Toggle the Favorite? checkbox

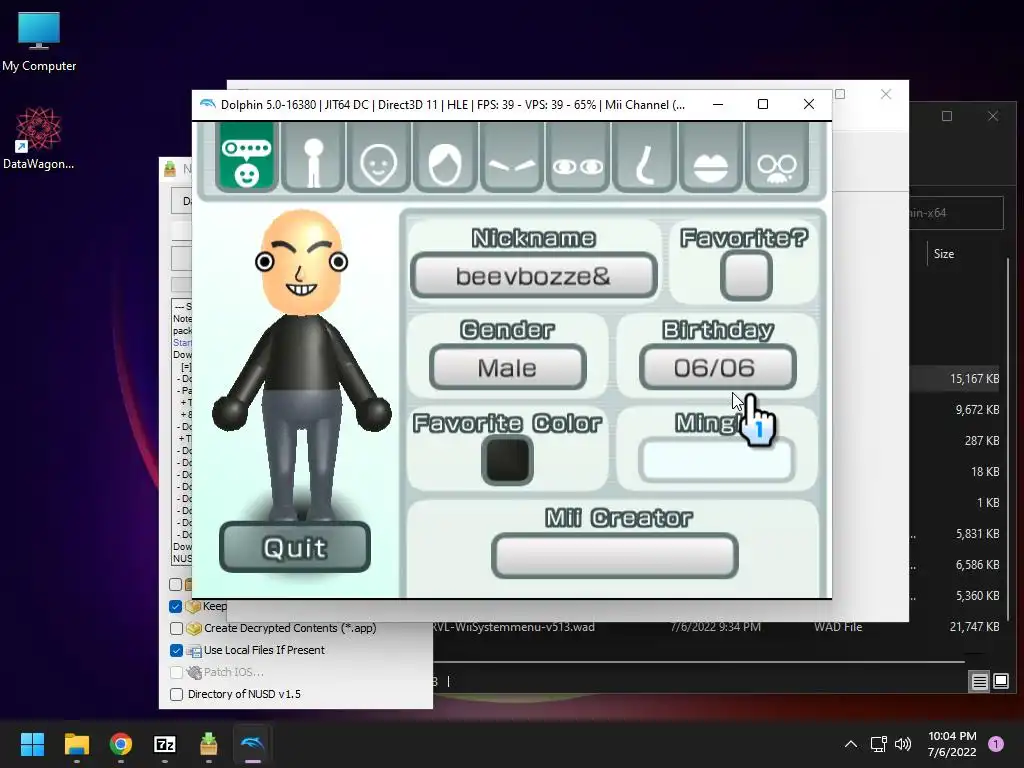[x=746, y=276]
